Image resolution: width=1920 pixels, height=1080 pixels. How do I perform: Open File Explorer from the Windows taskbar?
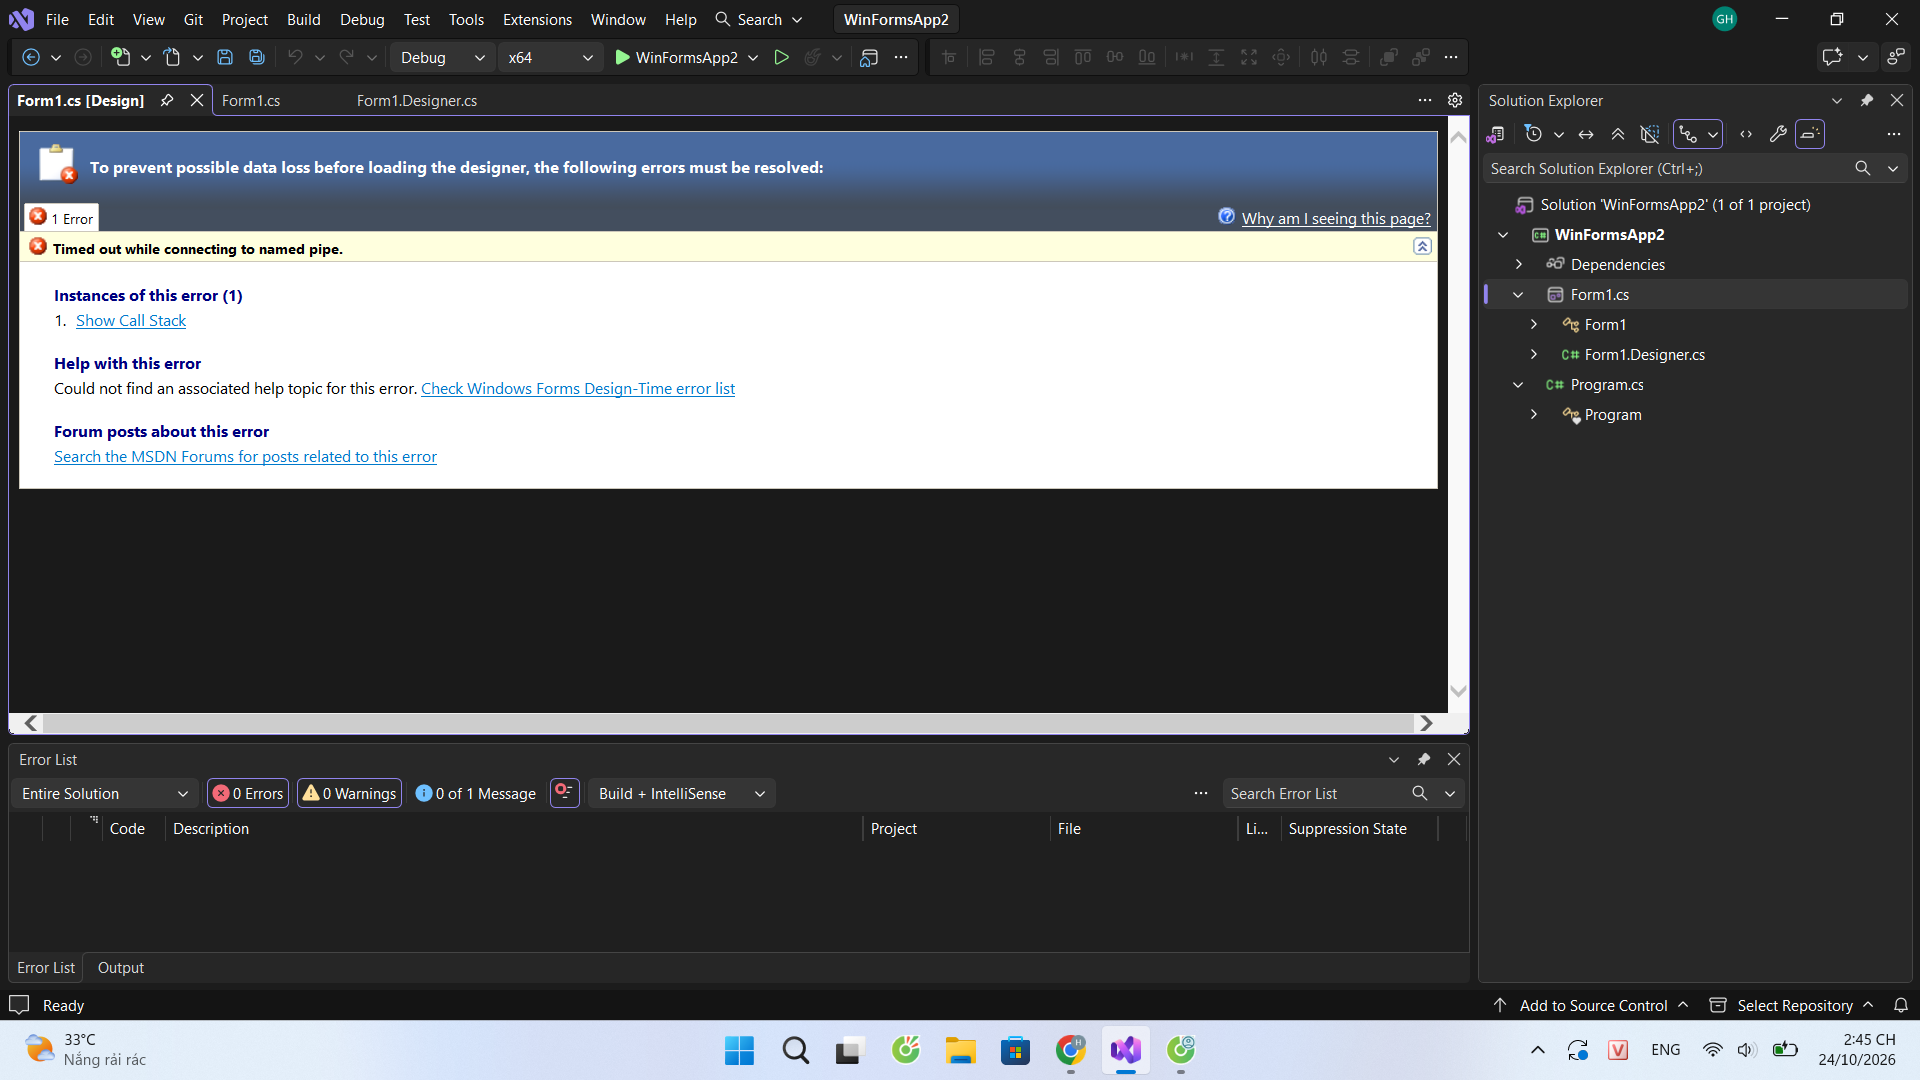click(x=961, y=1050)
